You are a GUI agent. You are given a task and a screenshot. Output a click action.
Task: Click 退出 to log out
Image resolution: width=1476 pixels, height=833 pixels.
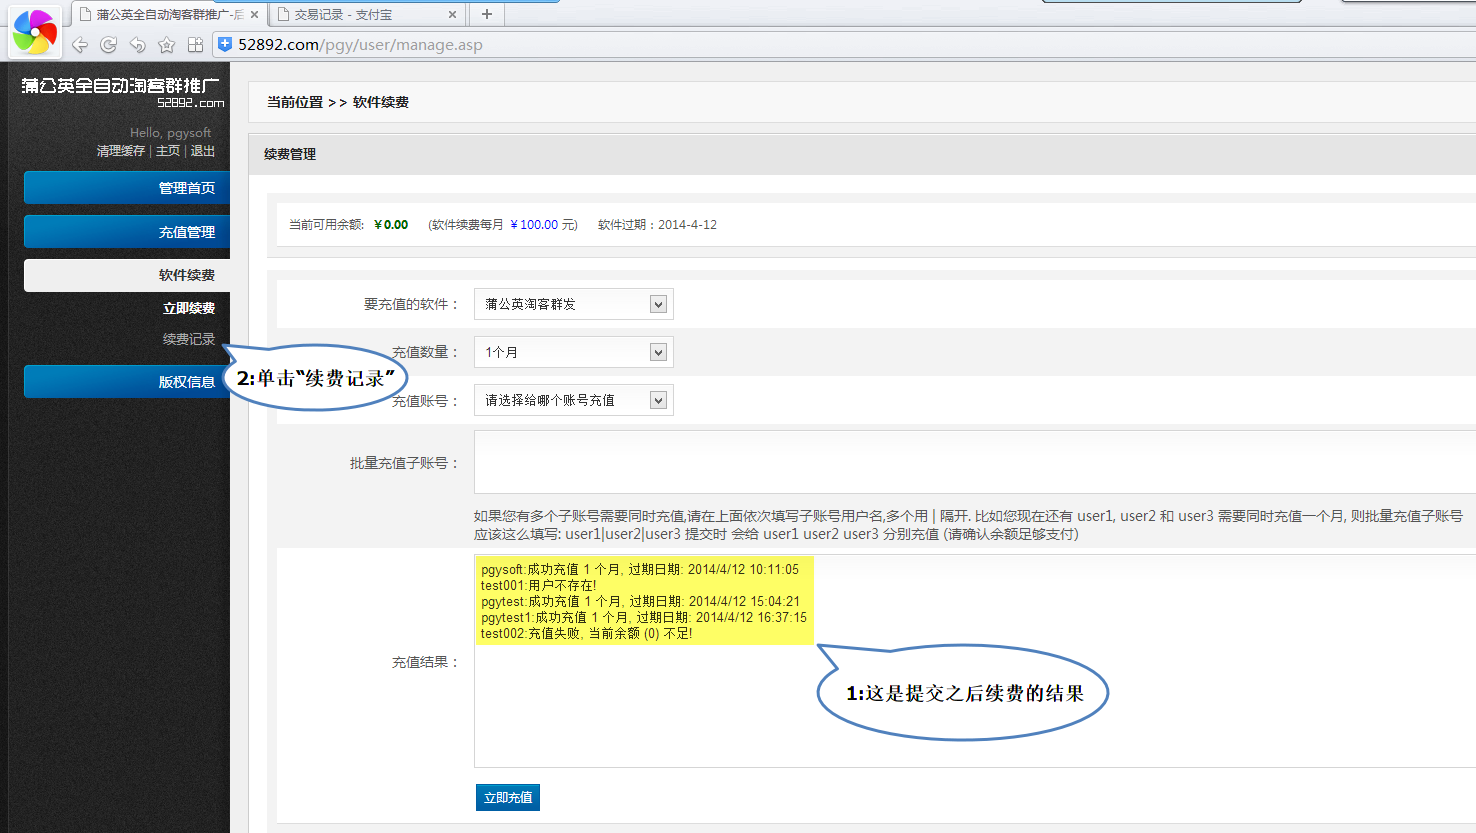203,151
